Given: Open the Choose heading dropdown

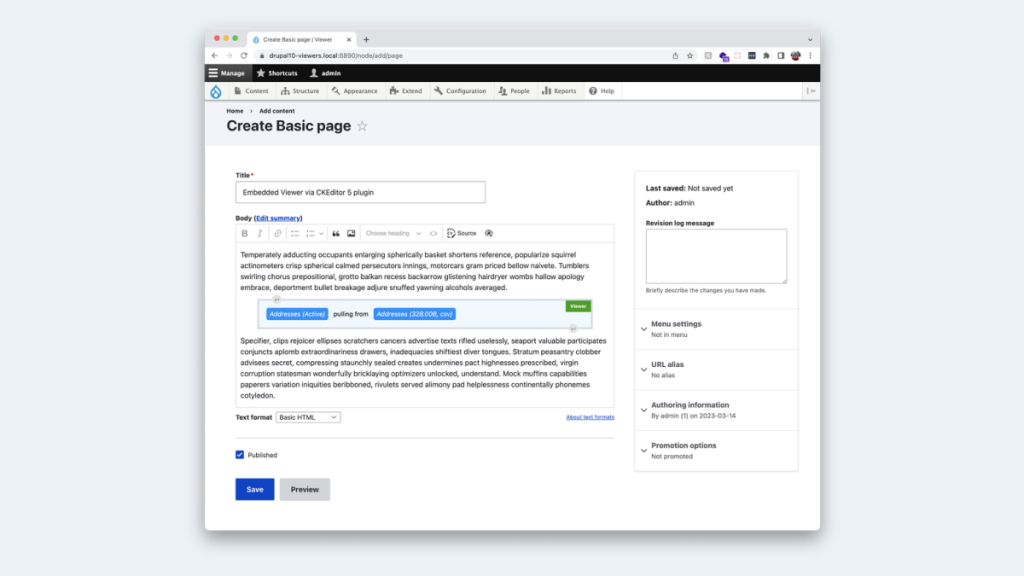Looking at the screenshot, I should [x=392, y=233].
